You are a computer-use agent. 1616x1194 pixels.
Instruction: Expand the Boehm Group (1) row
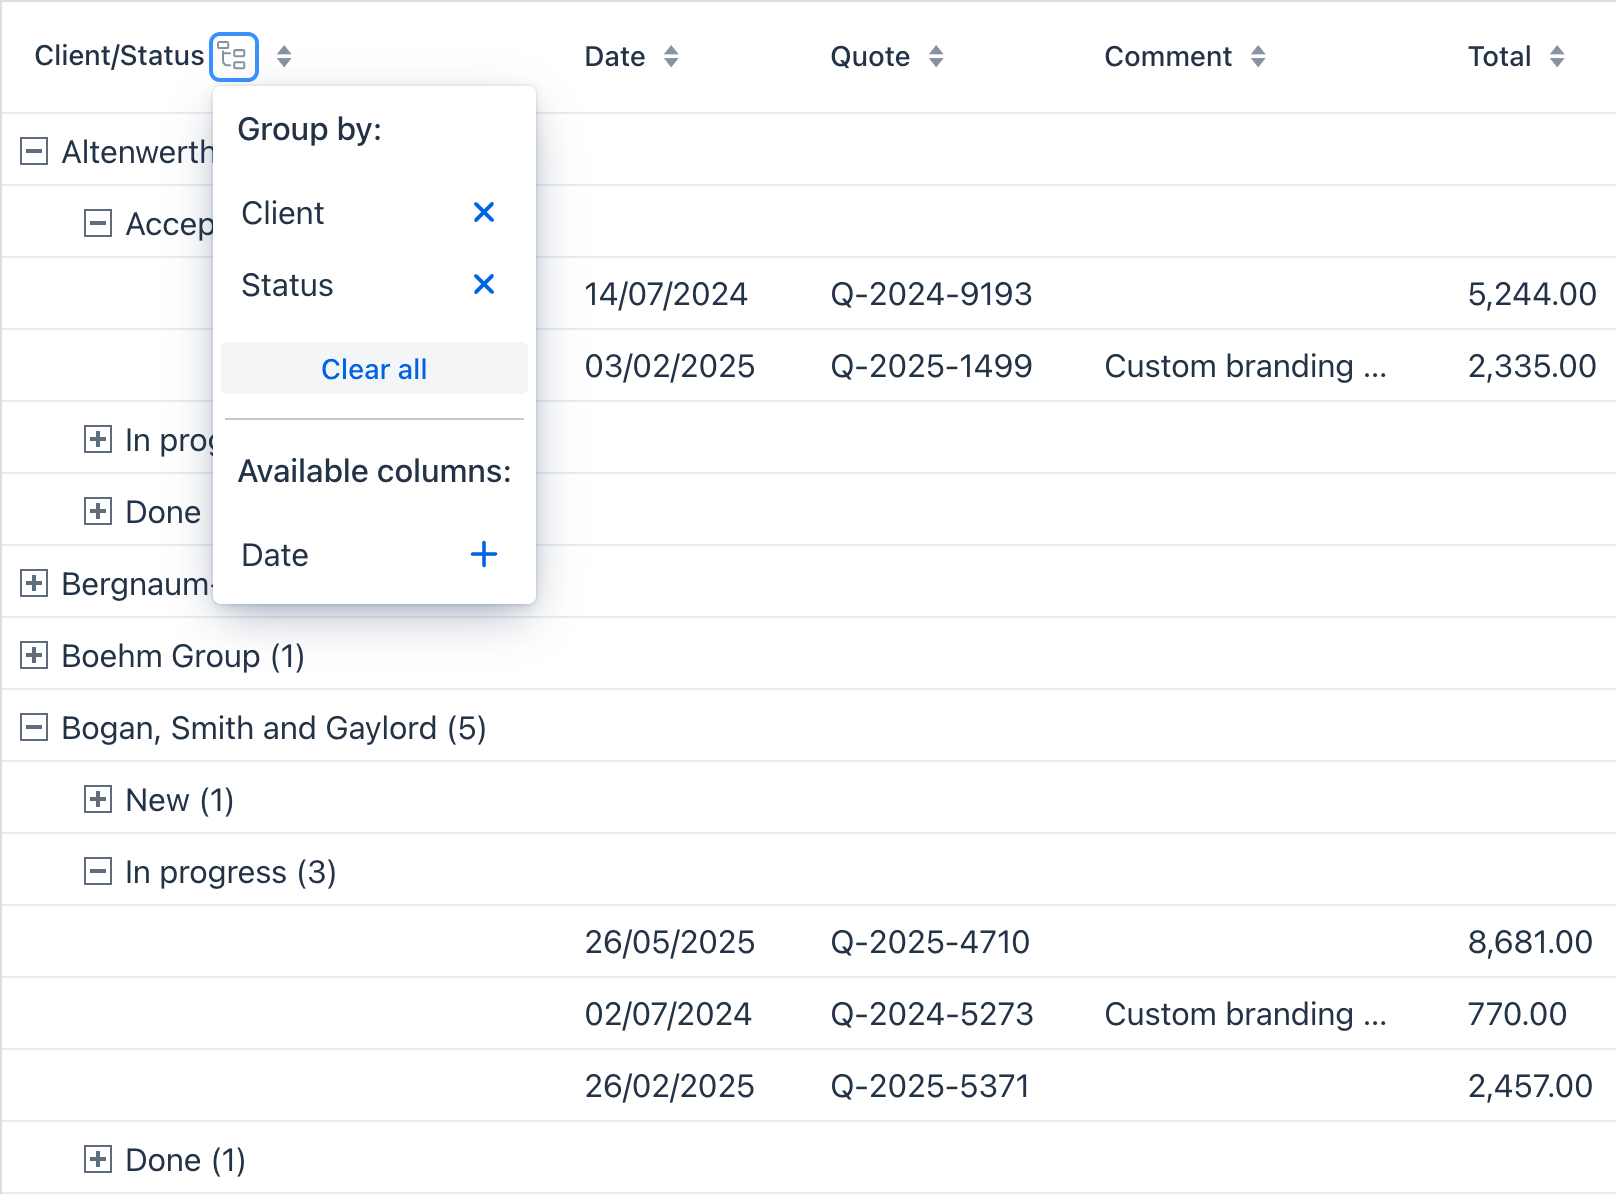pos(34,656)
